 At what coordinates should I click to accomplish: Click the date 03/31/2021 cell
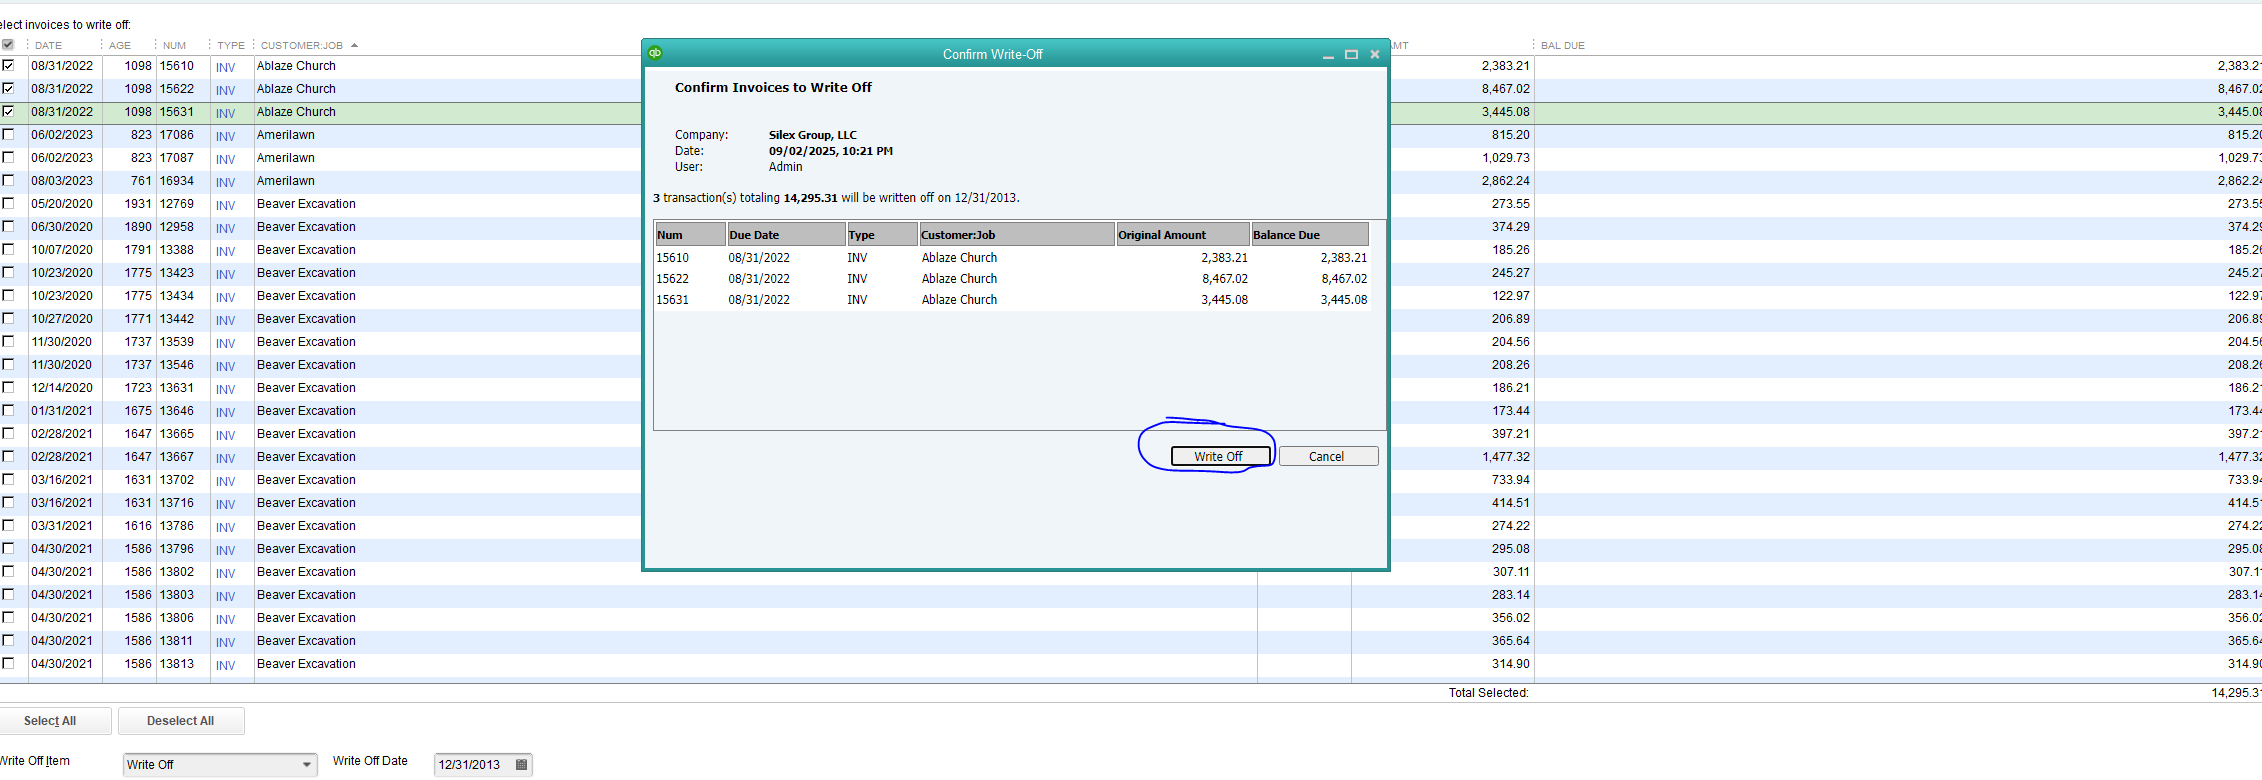62,526
